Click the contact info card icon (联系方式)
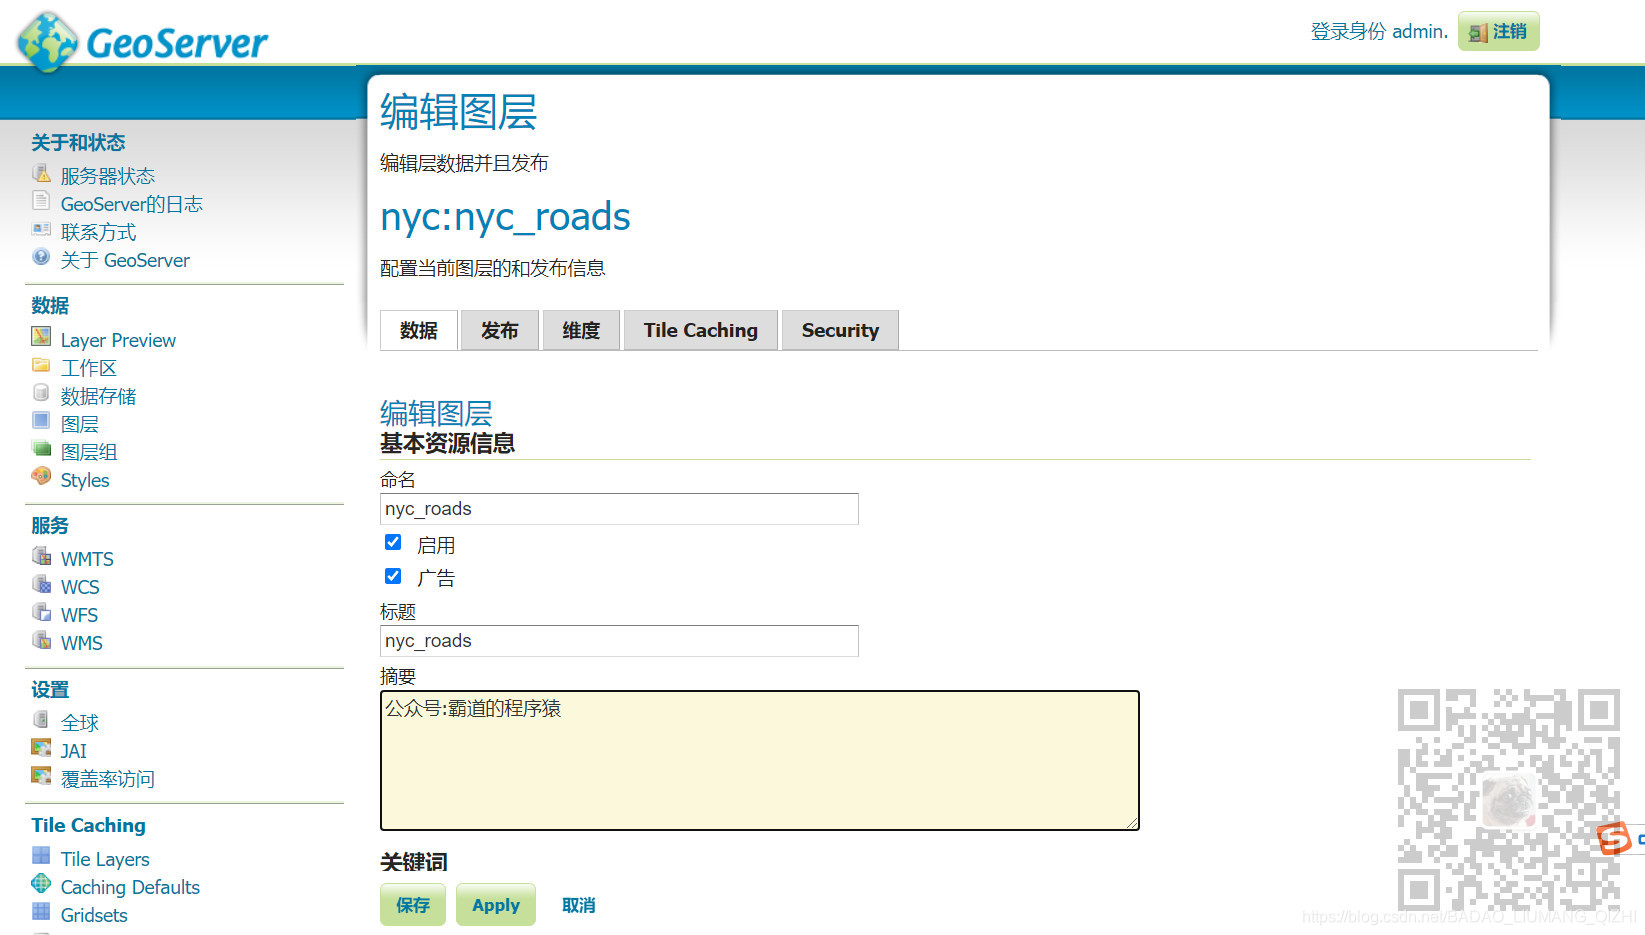1645x935 pixels. point(41,229)
